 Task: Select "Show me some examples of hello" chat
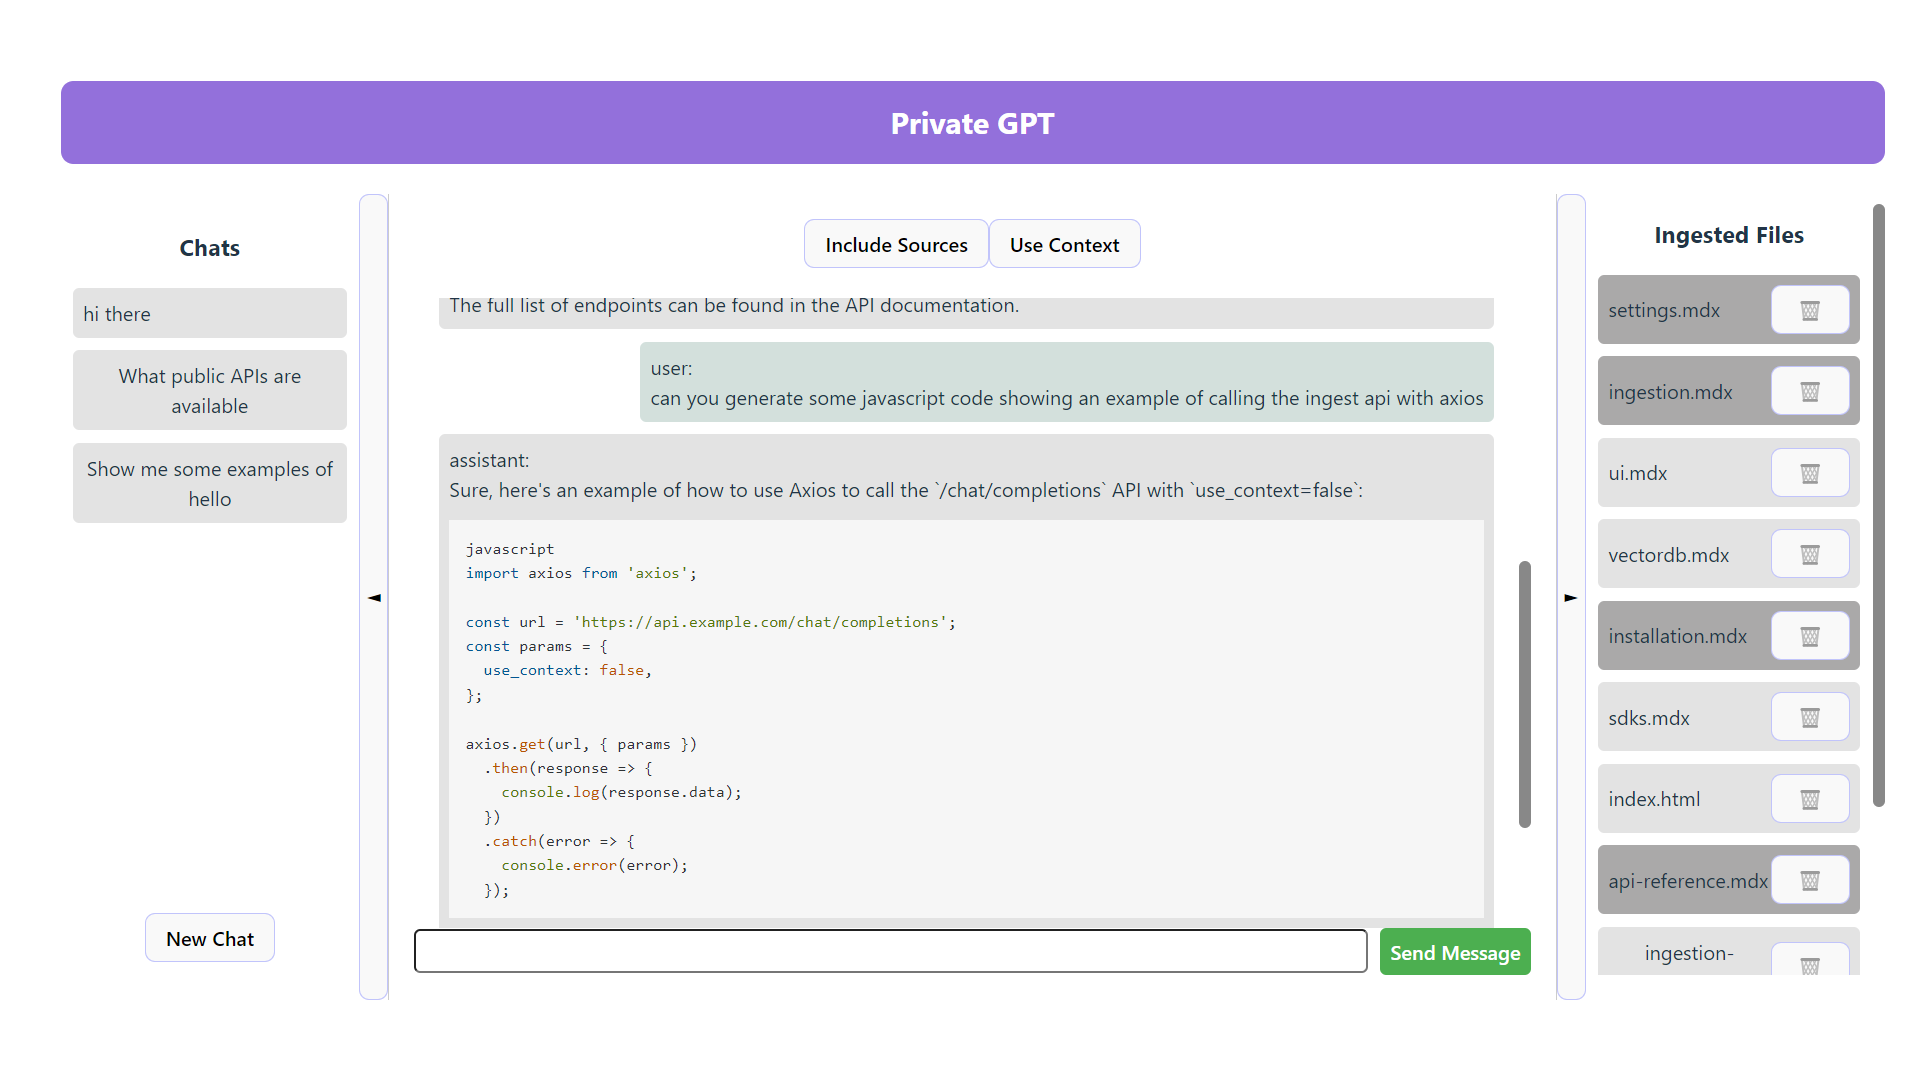coord(209,484)
